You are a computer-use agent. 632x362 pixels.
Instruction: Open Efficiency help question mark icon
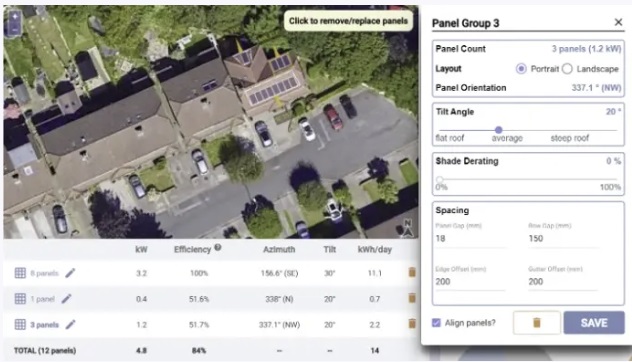pos(218,248)
